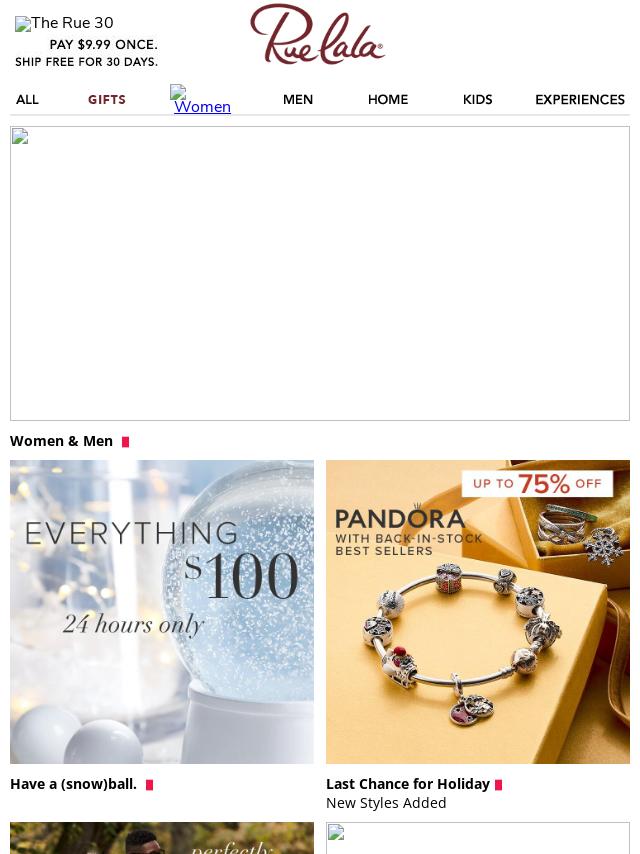The image size is (640, 854).
Task: Click red marker next to Have a (snow)ball
Action: pyautogui.click(x=149, y=785)
